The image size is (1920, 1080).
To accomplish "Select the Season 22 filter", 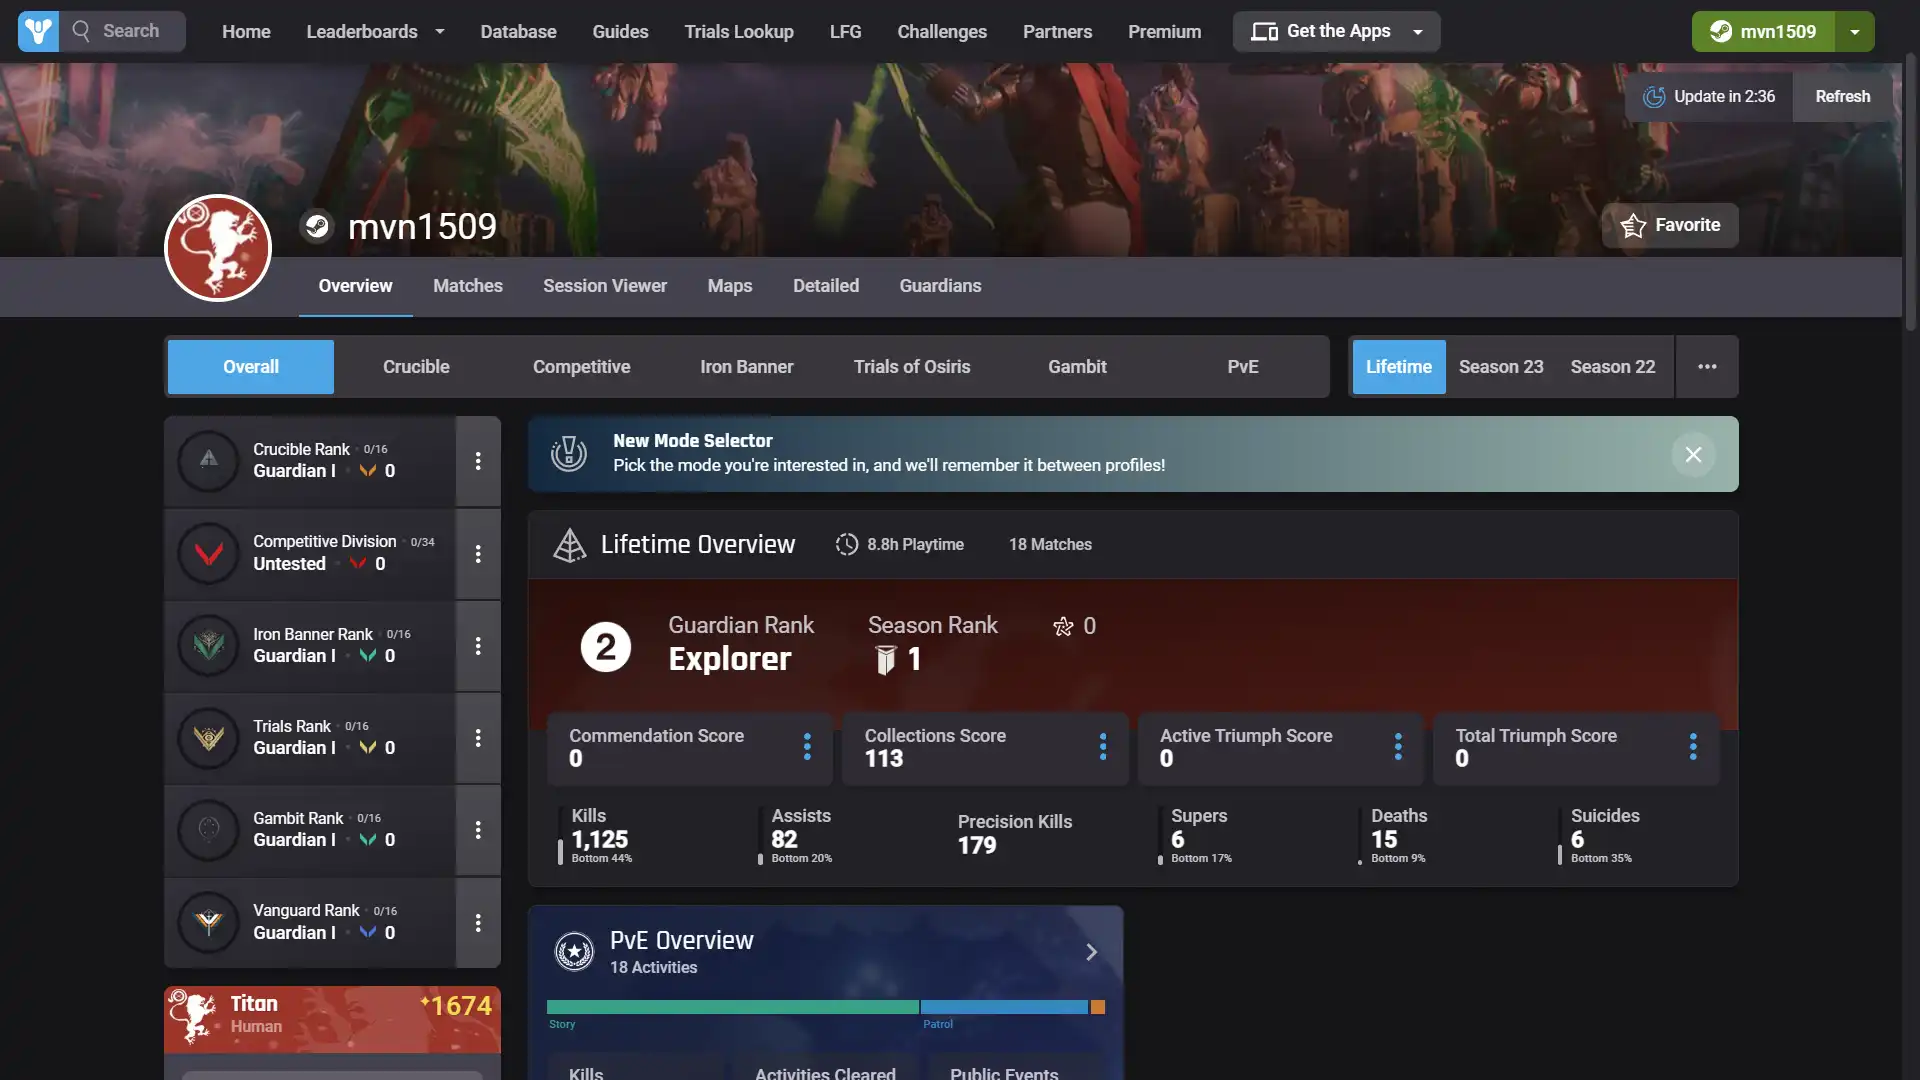I will pos(1613,367).
